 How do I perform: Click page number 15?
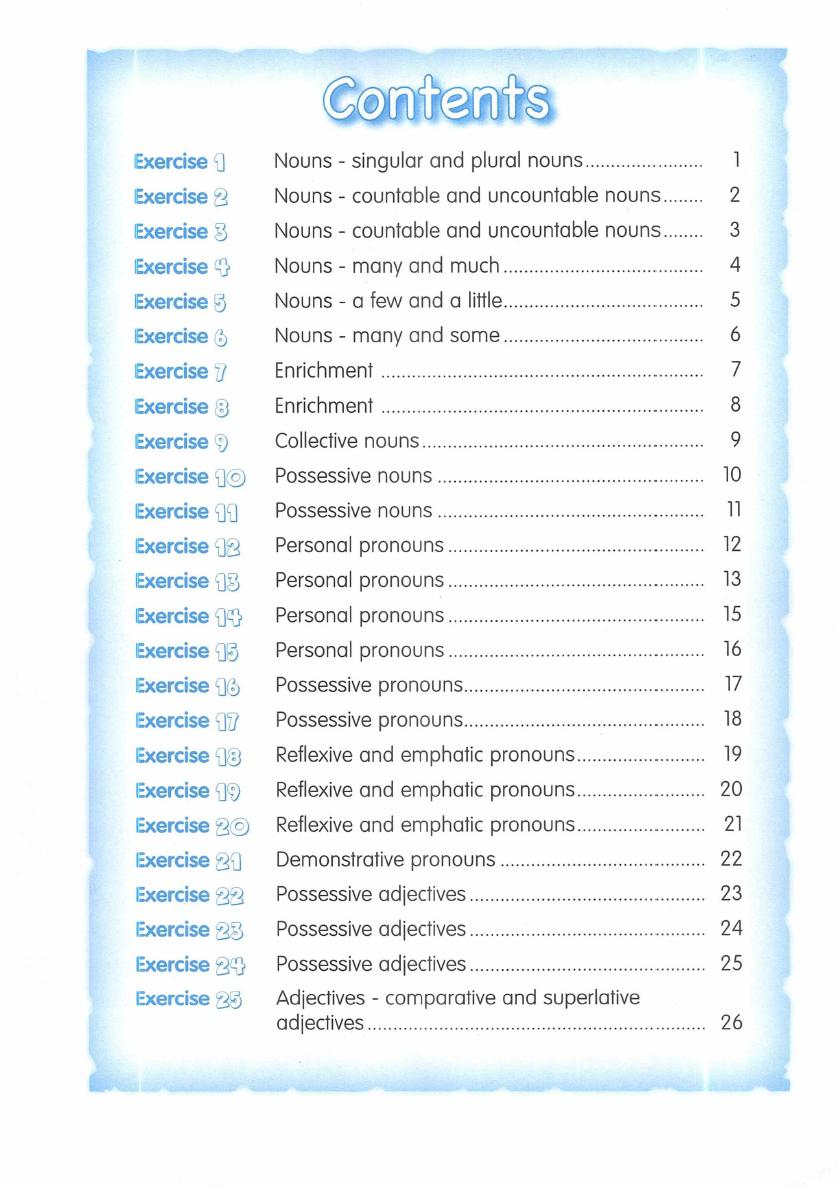click(x=732, y=614)
